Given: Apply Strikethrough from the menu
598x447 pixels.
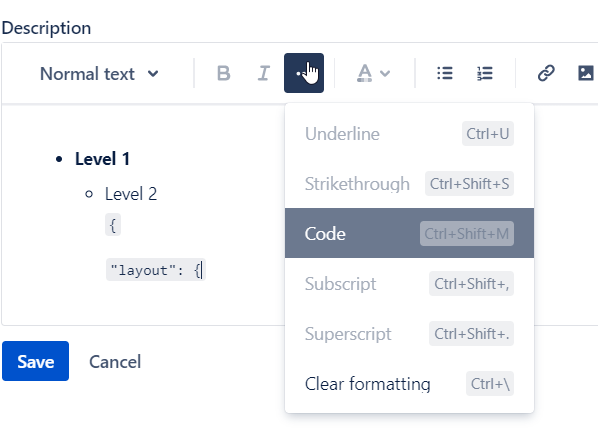Looking at the screenshot, I should click(409, 183).
